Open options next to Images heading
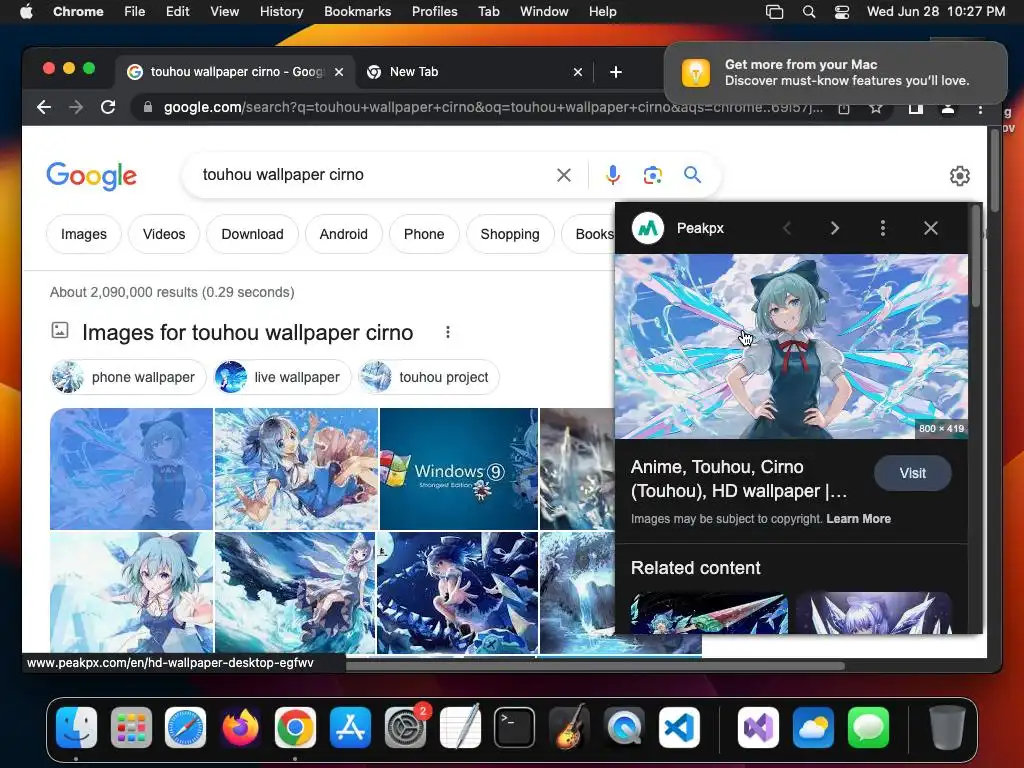 click(x=447, y=332)
